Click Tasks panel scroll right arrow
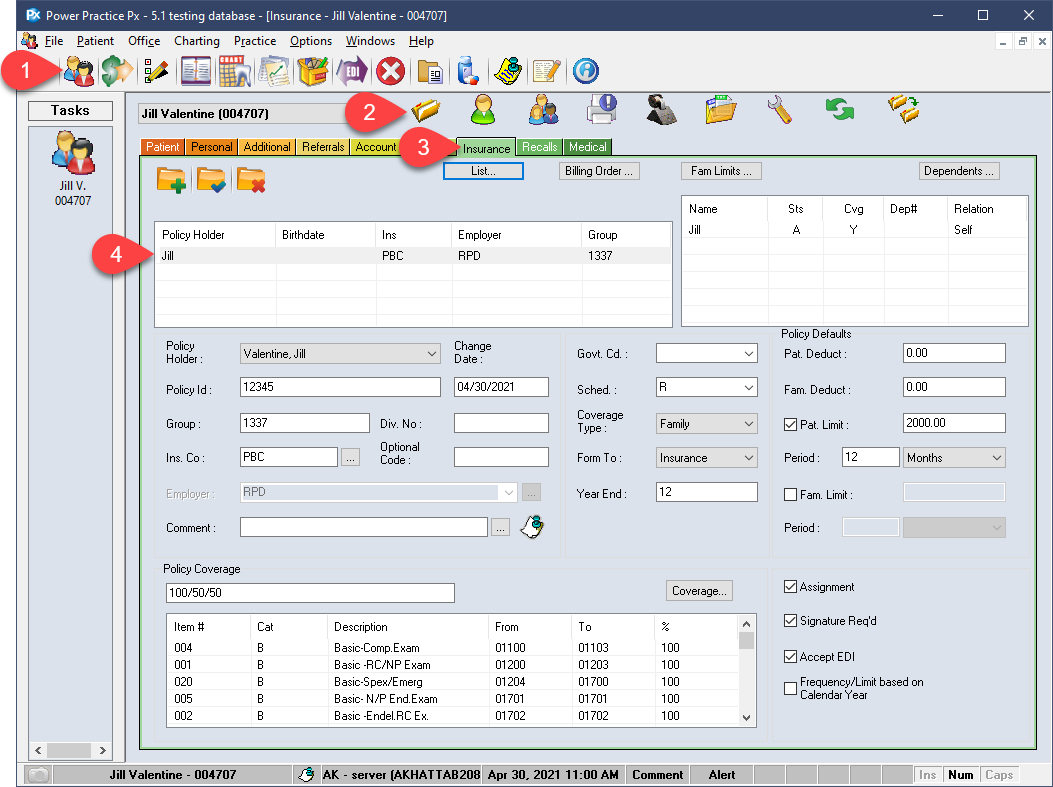The height and width of the screenshot is (787, 1053). tap(102, 750)
